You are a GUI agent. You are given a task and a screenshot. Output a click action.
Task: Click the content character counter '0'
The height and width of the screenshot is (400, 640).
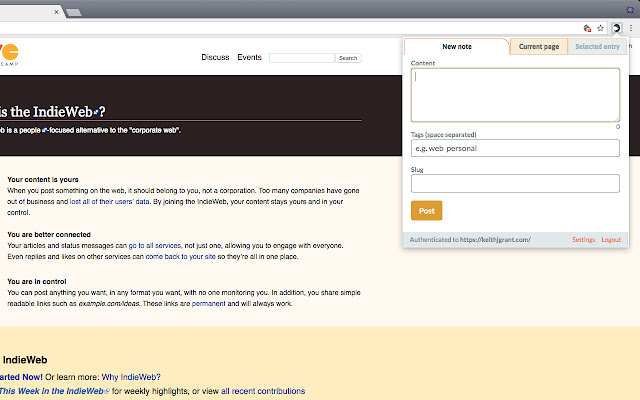click(x=618, y=127)
